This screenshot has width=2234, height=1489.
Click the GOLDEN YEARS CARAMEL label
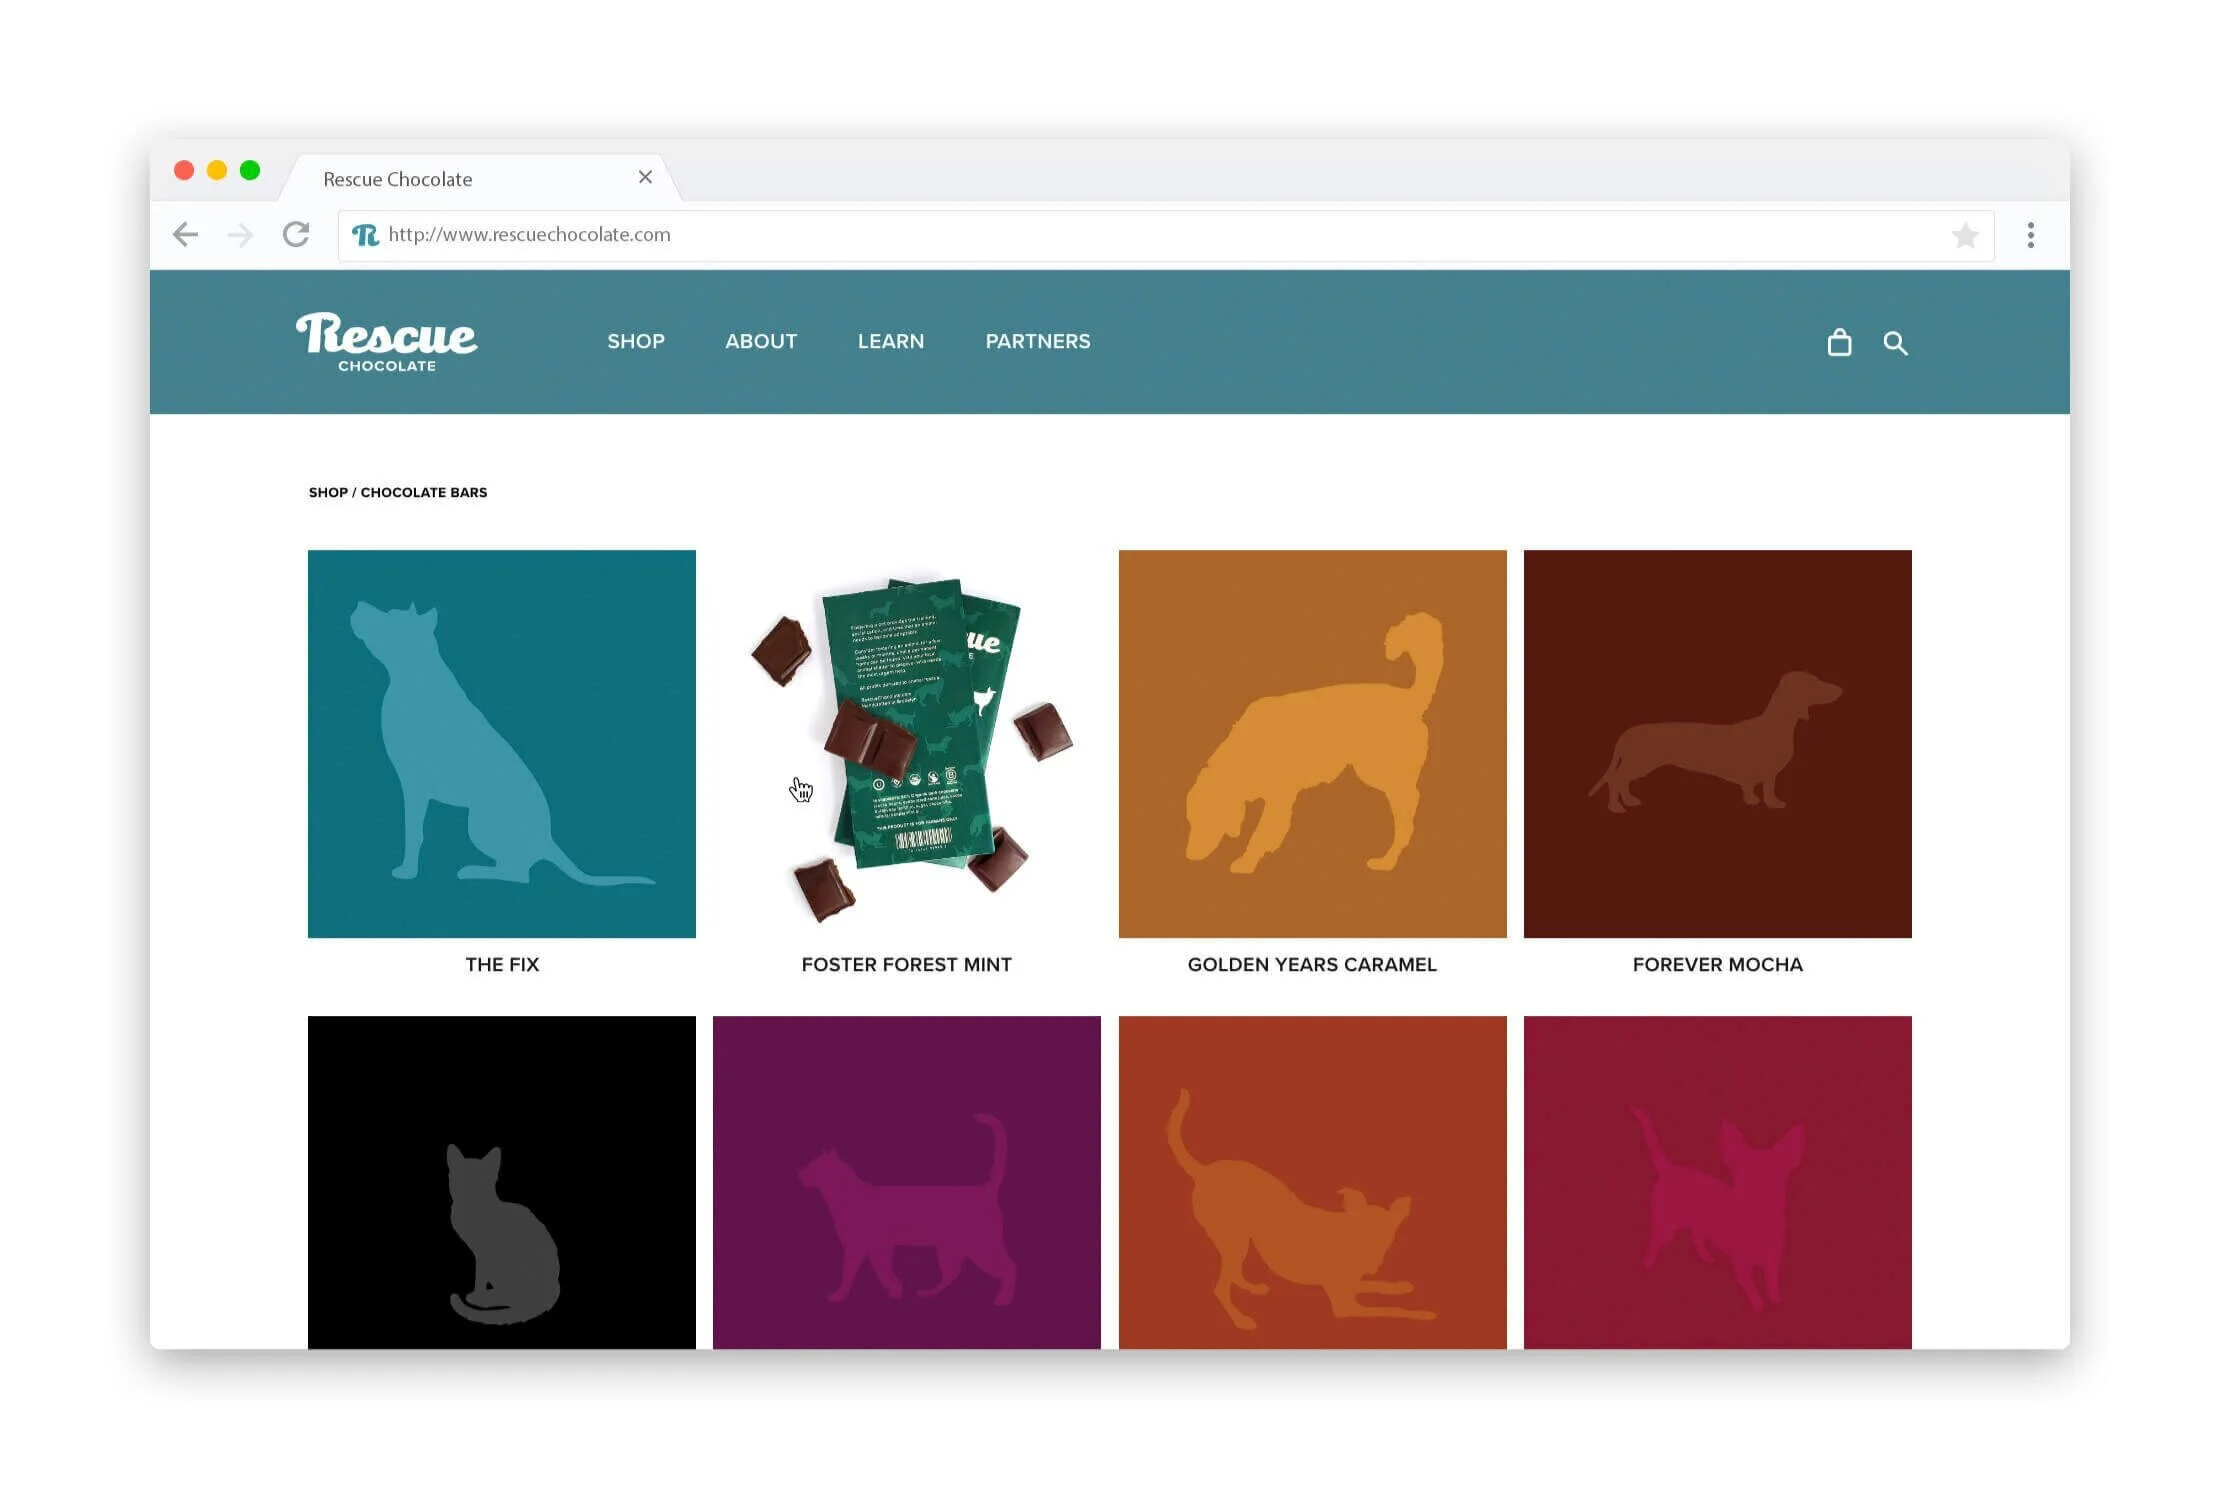click(1311, 965)
